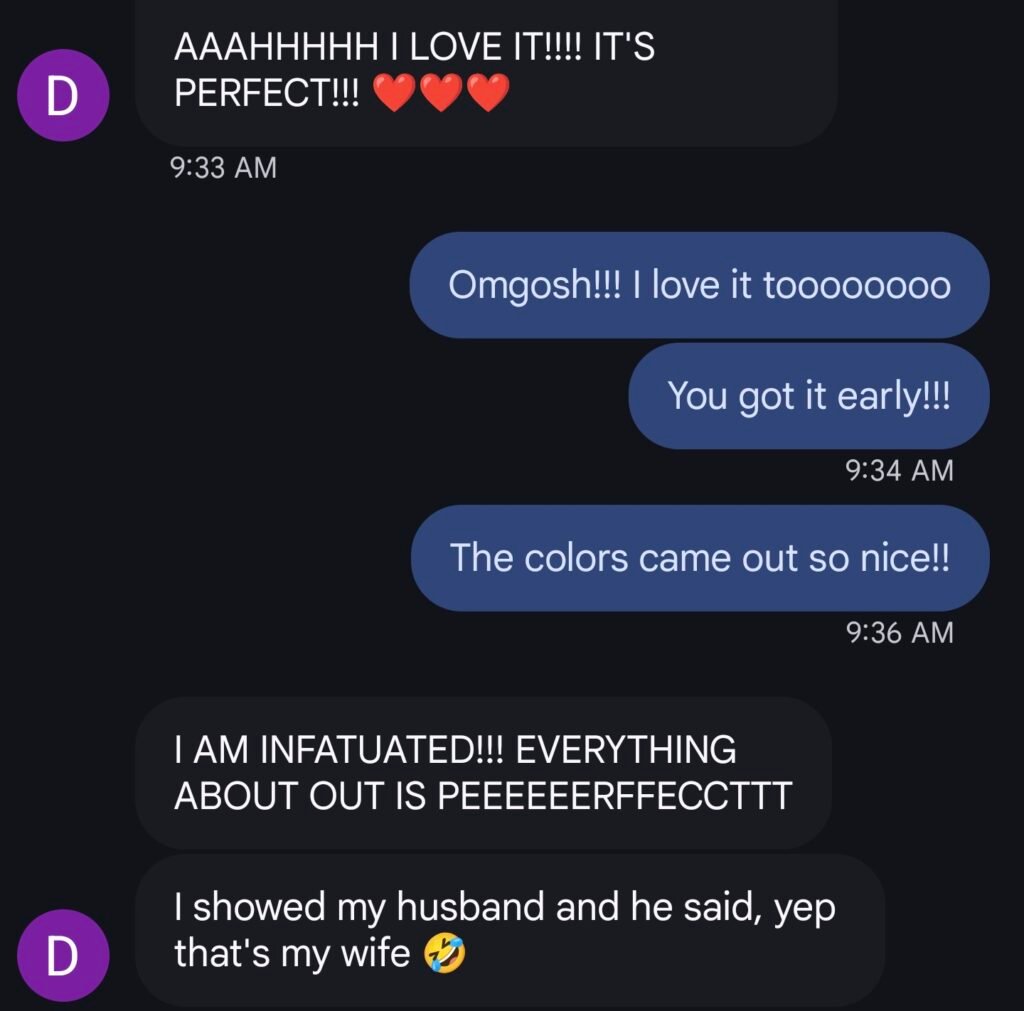Select 'The colors came out so nice!!' bubble
This screenshot has height=1011, width=1024.
(700, 558)
